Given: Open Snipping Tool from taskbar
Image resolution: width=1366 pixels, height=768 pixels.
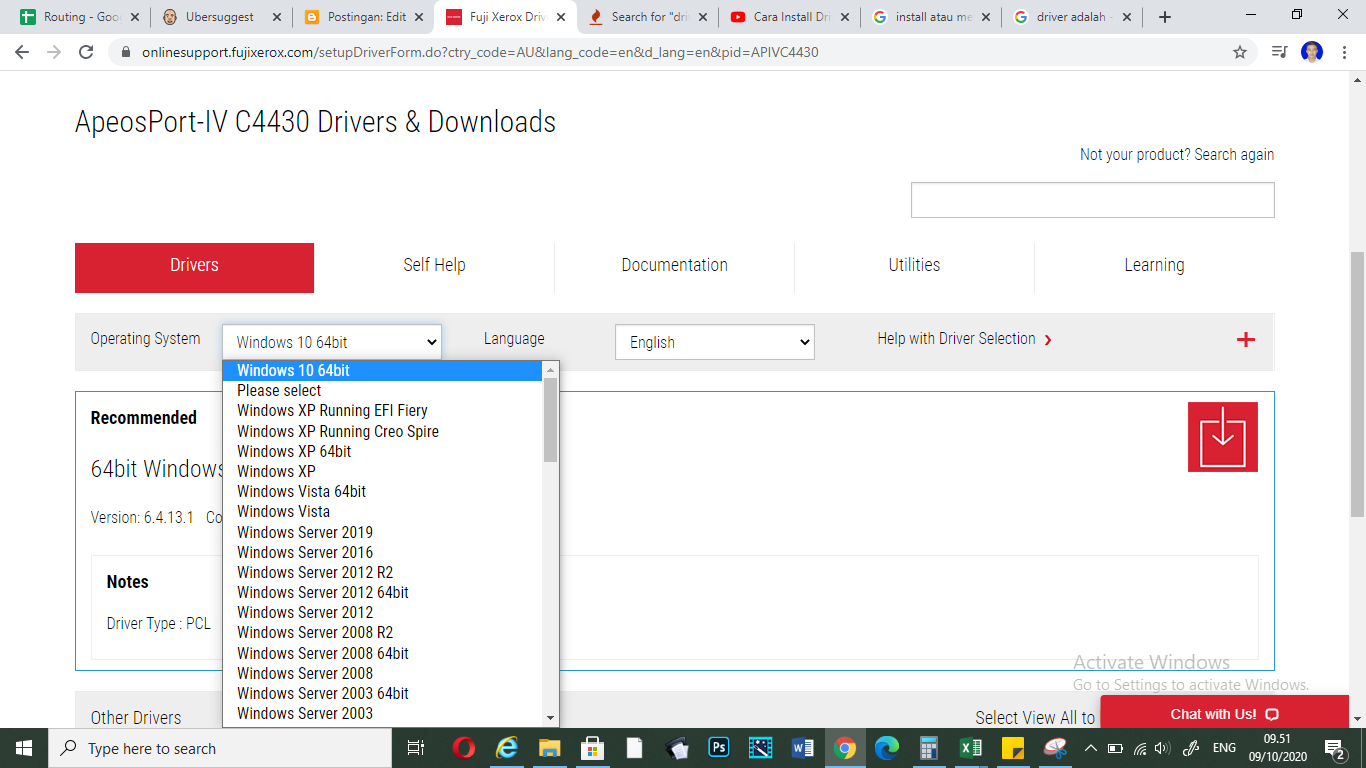Looking at the screenshot, I should click(1054, 748).
